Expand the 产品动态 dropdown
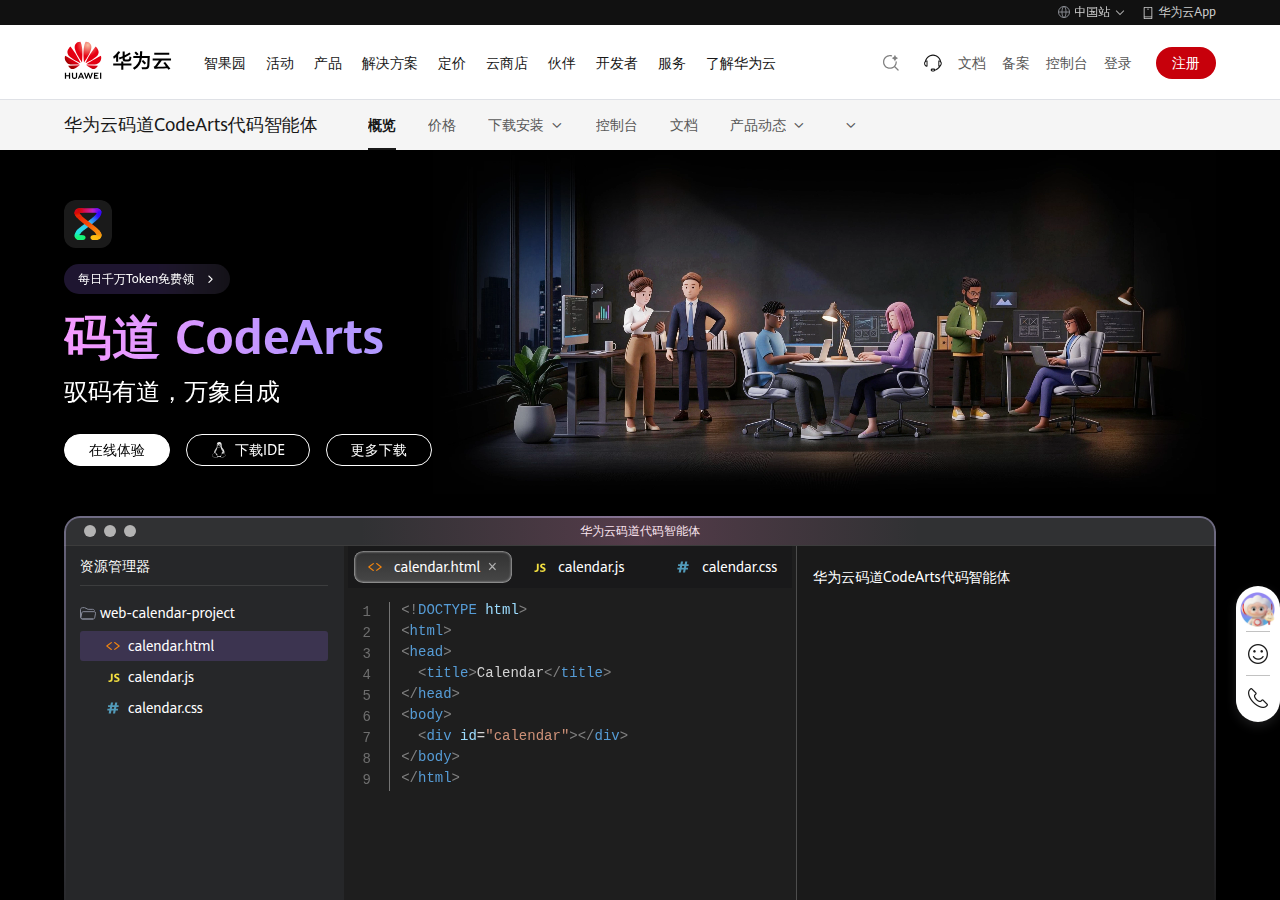This screenshot has height=900, width=1280. 767,125
